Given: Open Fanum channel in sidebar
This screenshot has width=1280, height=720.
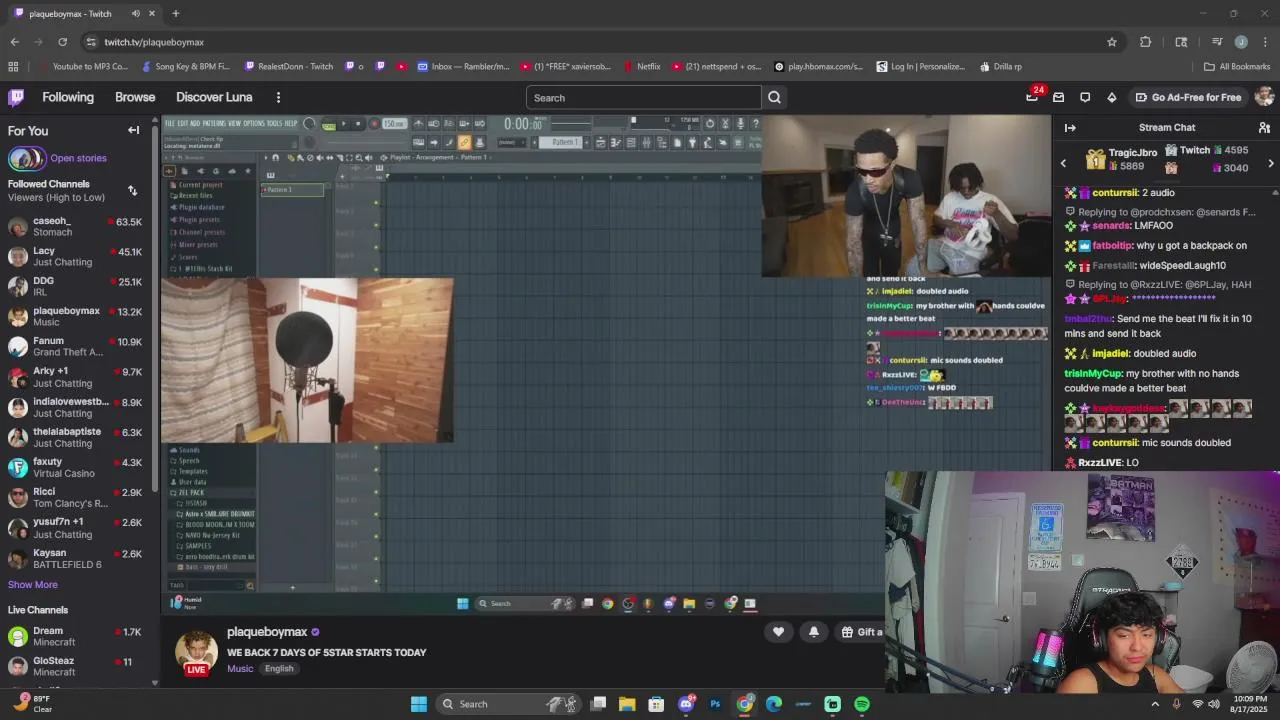Looking at the screenshot, I should point(76,346).
